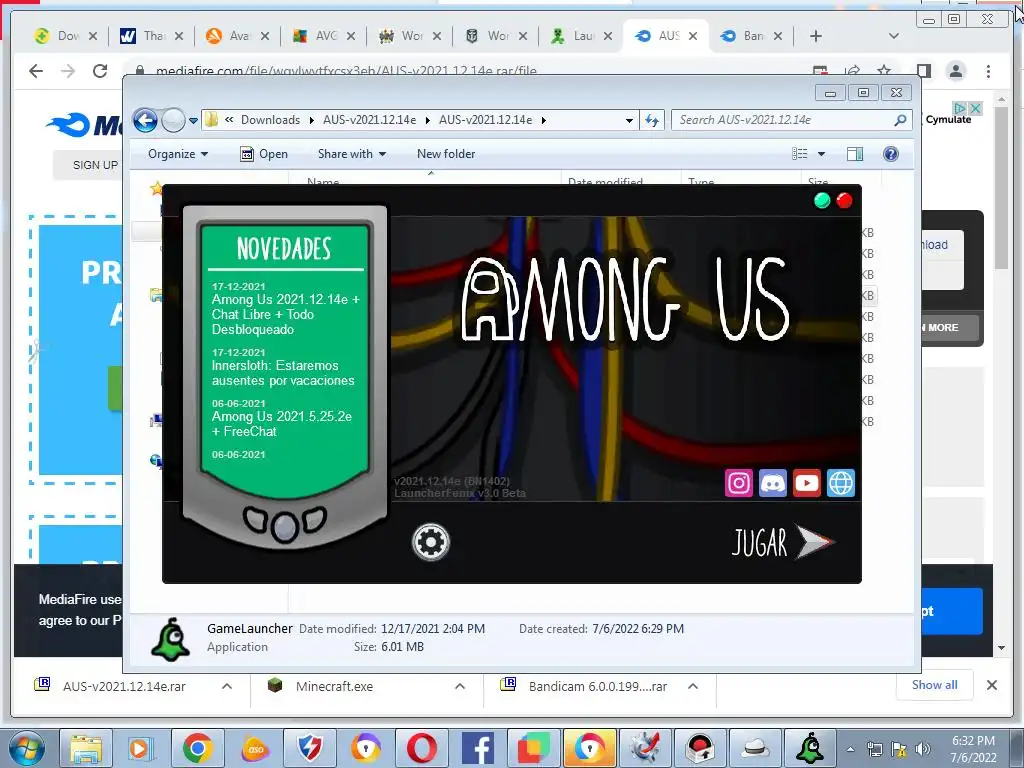Click the JUGAR play button
The width and height of the screenshot is (1024, 768).
click(784, 542)
